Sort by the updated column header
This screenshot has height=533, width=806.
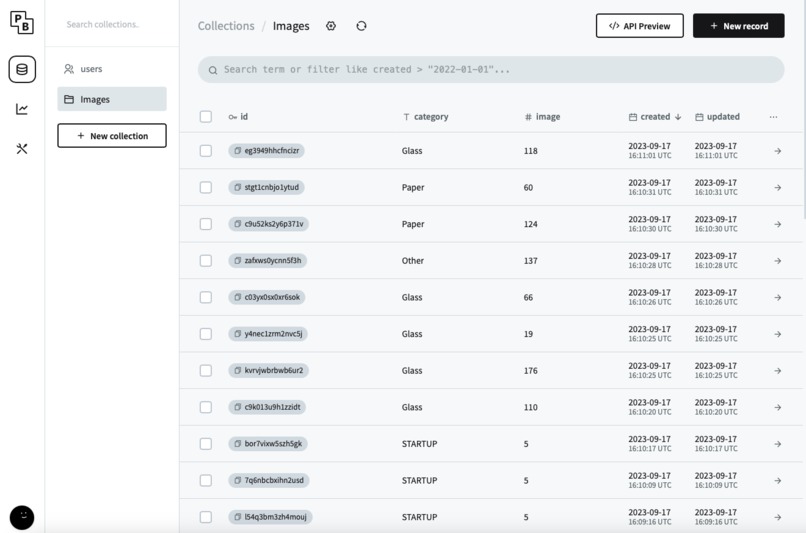point(717,117)
